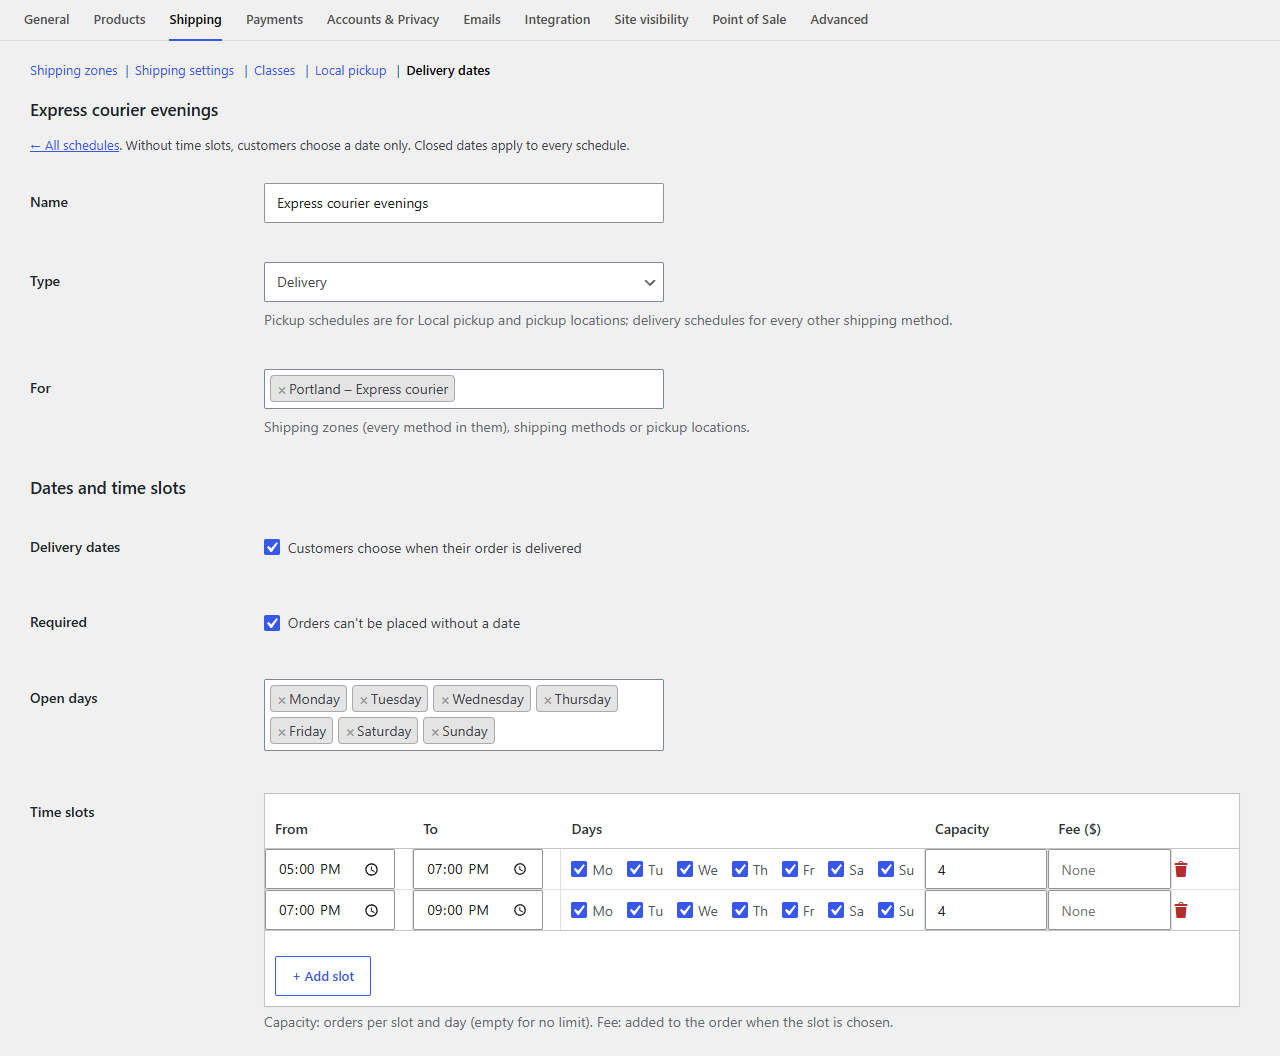
Task: Uncheck Mo for the 05:00 PM slot
Action: (579, 869)
